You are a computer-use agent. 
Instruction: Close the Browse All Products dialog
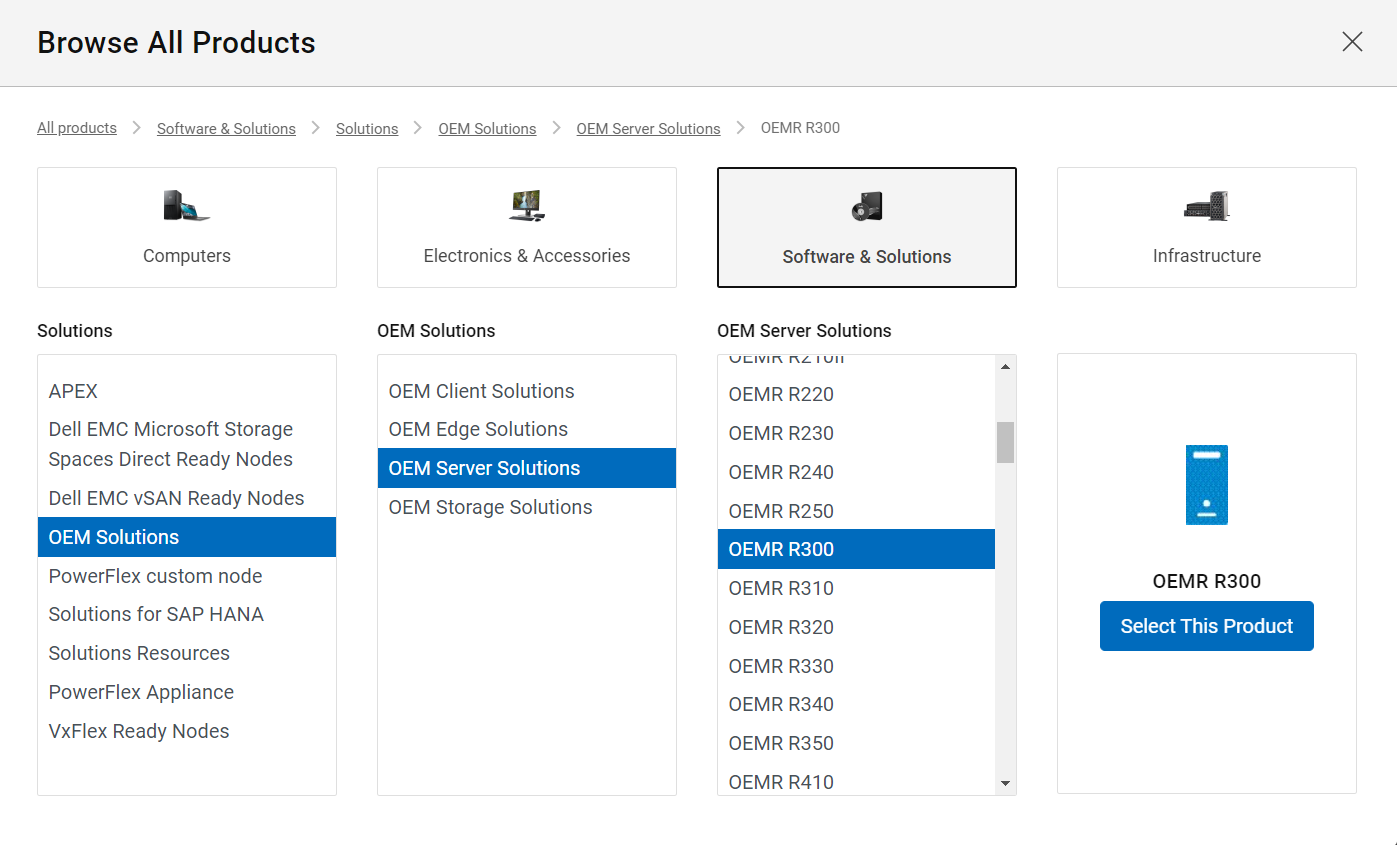click(x=1352, y=42)
